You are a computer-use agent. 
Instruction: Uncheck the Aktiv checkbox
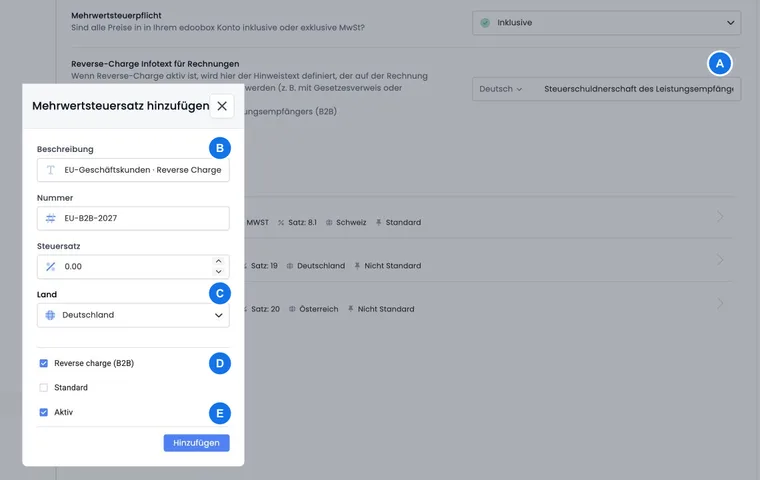44,412
